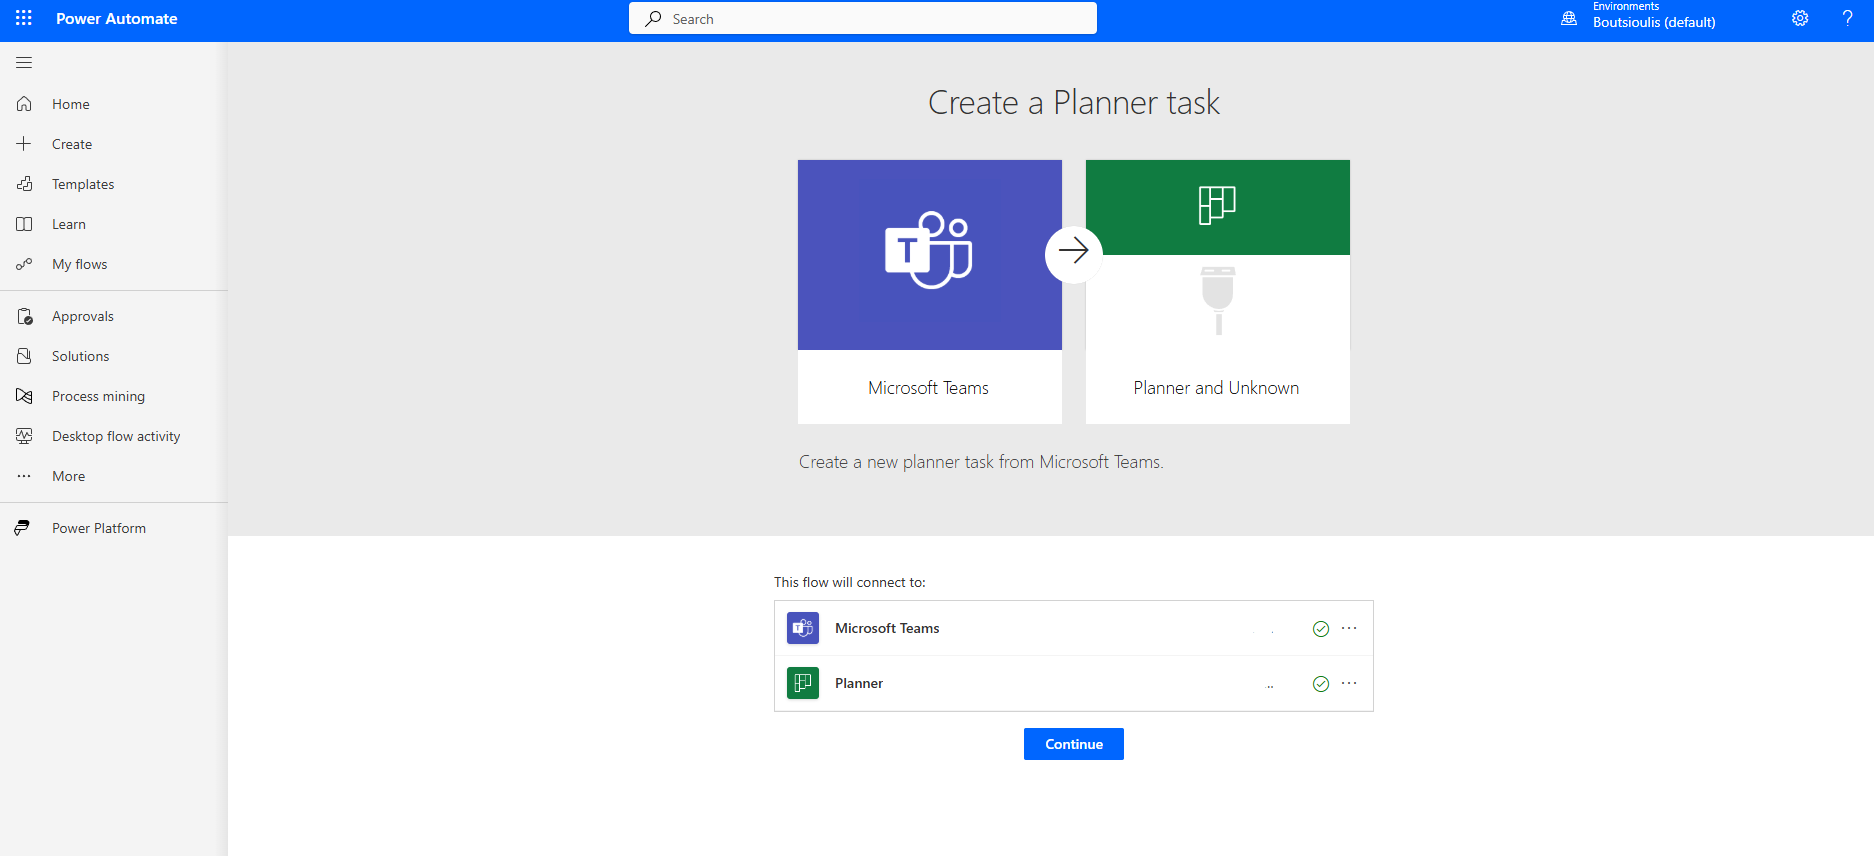The image size is (1874, 856).
Task: Click the Environments globe icon
Action: point(1569,18)
